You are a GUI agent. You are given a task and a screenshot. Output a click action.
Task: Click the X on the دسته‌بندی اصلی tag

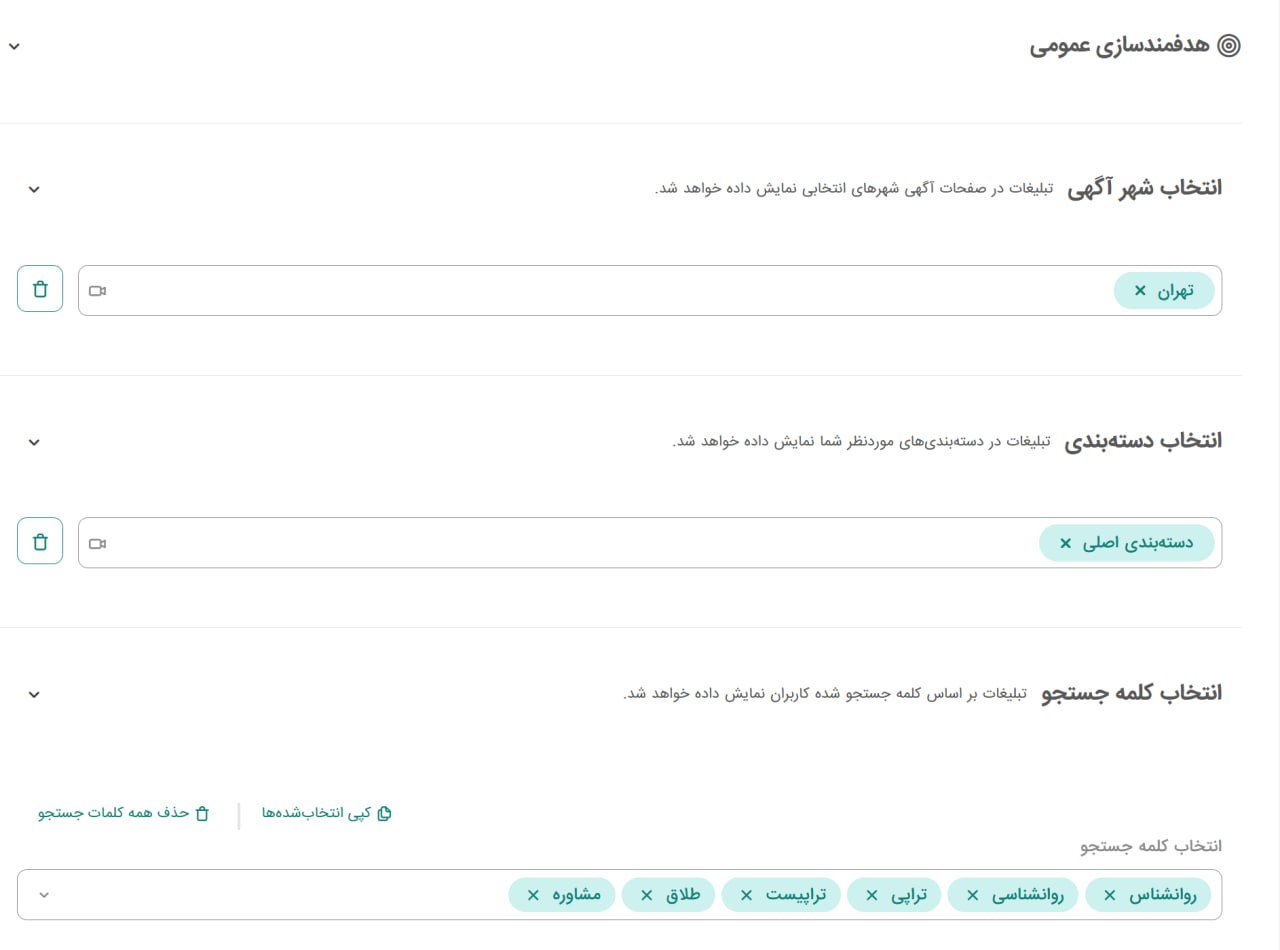[x=1066, y=543]
